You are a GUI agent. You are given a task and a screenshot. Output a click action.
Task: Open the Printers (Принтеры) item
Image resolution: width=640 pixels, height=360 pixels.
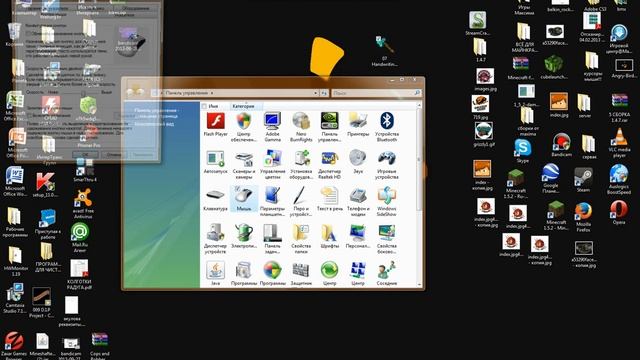[358, 124]
